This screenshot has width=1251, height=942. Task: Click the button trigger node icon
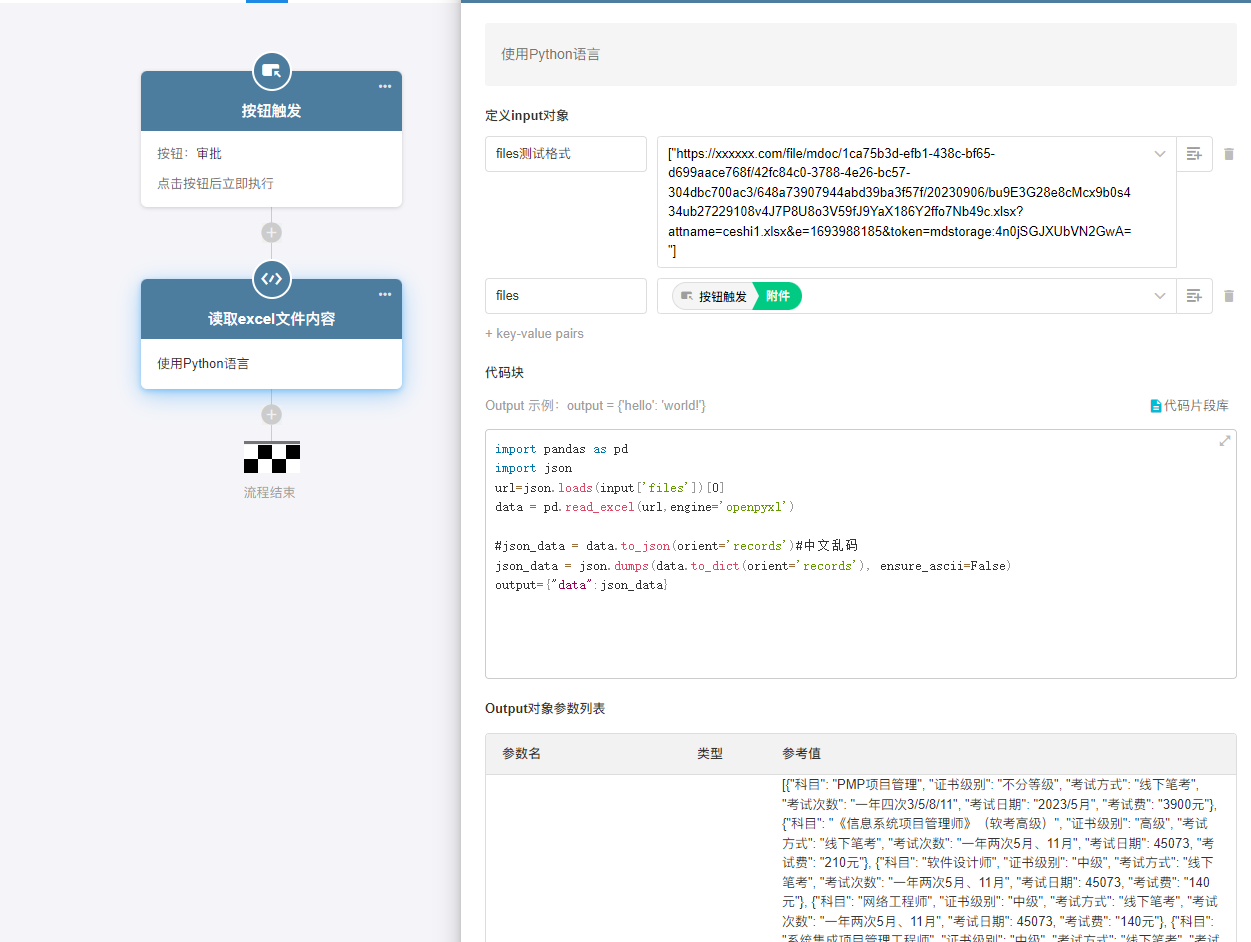271,71
